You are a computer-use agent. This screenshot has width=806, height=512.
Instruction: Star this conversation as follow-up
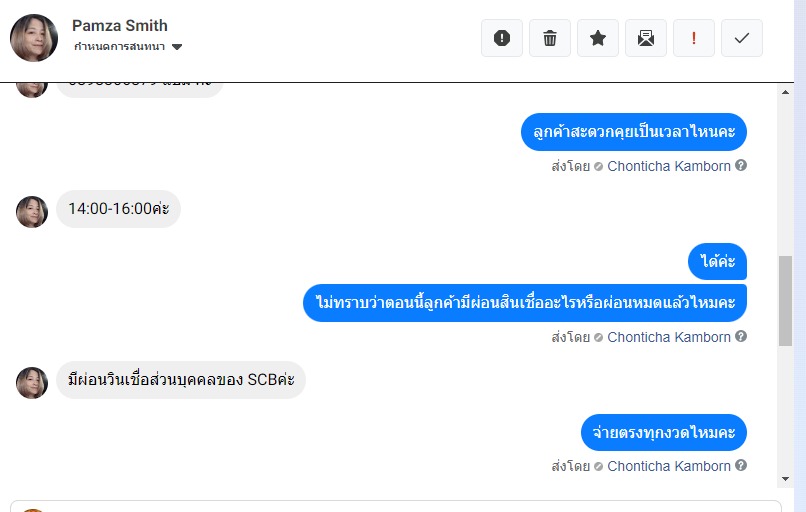(598, 38)
